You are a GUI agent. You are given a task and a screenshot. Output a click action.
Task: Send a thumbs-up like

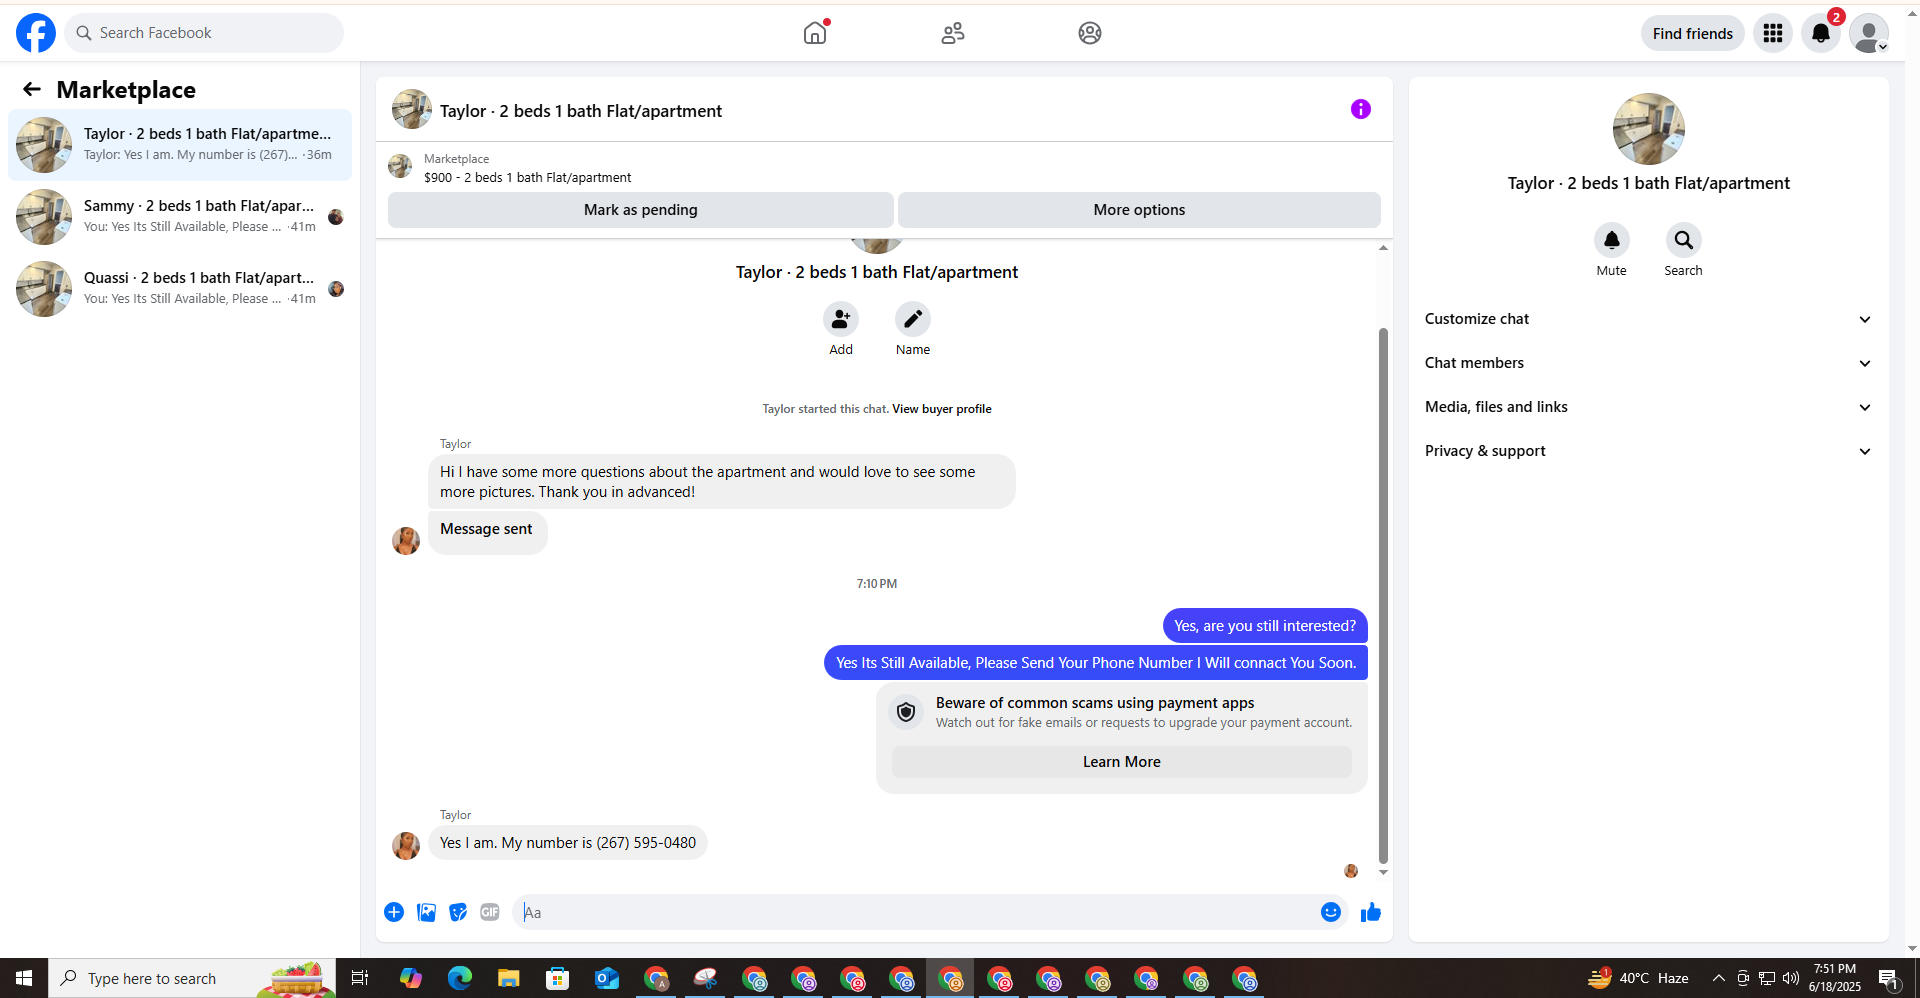coord(1371,912)
